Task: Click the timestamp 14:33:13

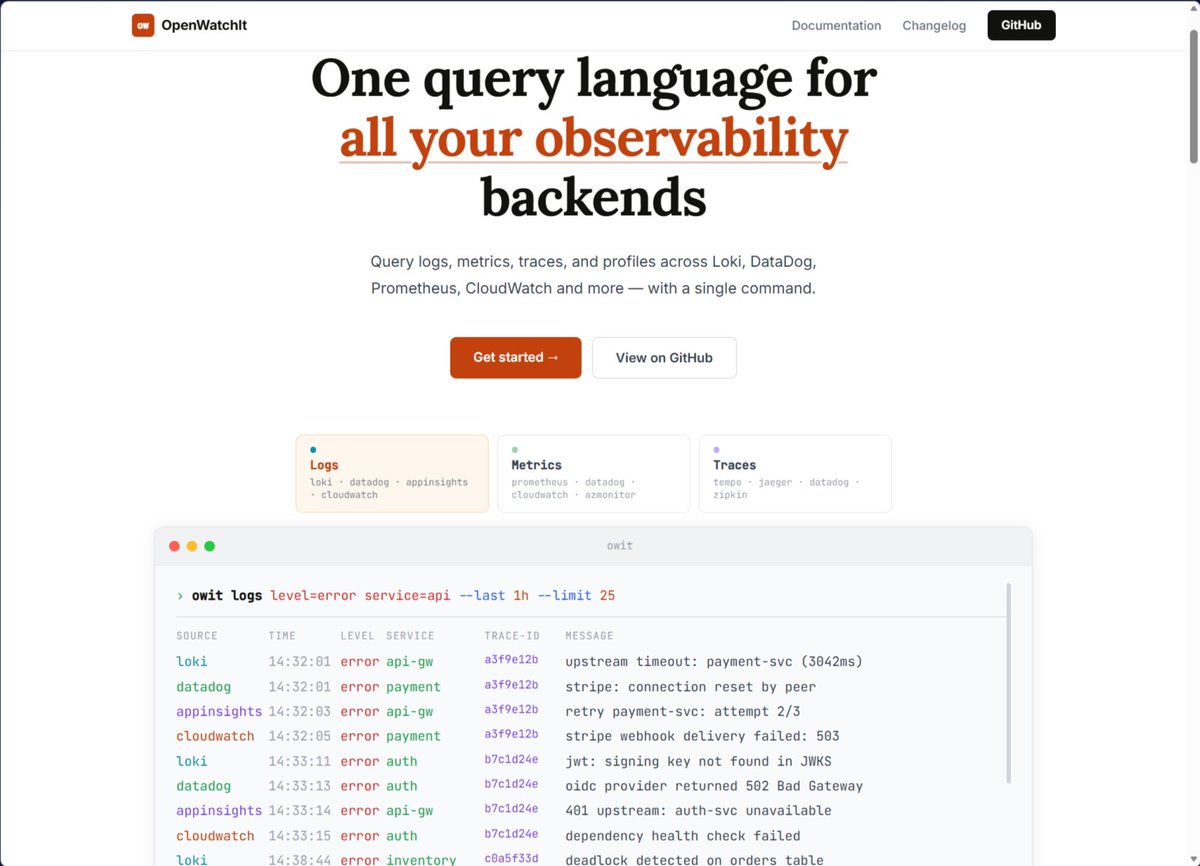Action: [299, 786]
